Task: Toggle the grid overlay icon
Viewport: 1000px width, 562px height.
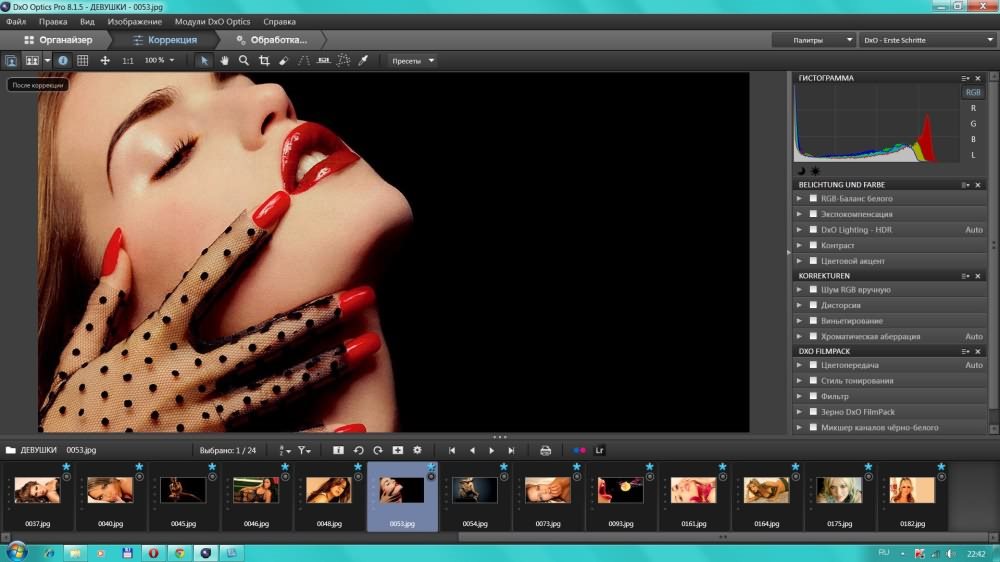Action: coord(83,61)
